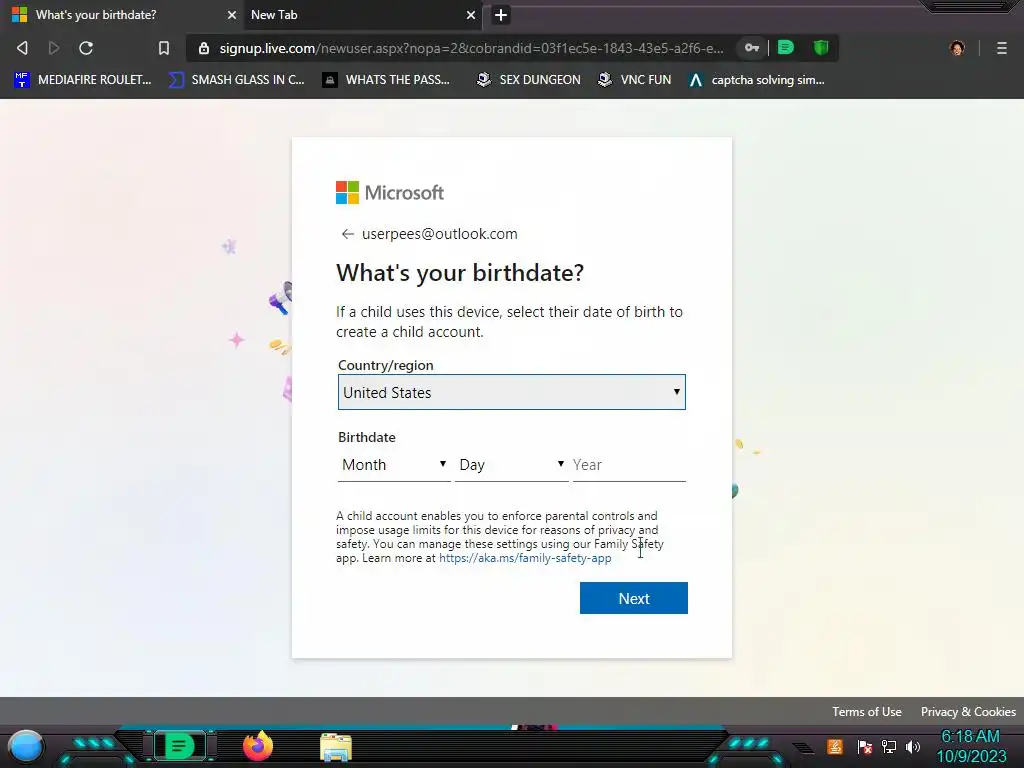This screenshot has width=1024, height=768.
Task: Go back with the browser back arrow
Action: (22, 48)
